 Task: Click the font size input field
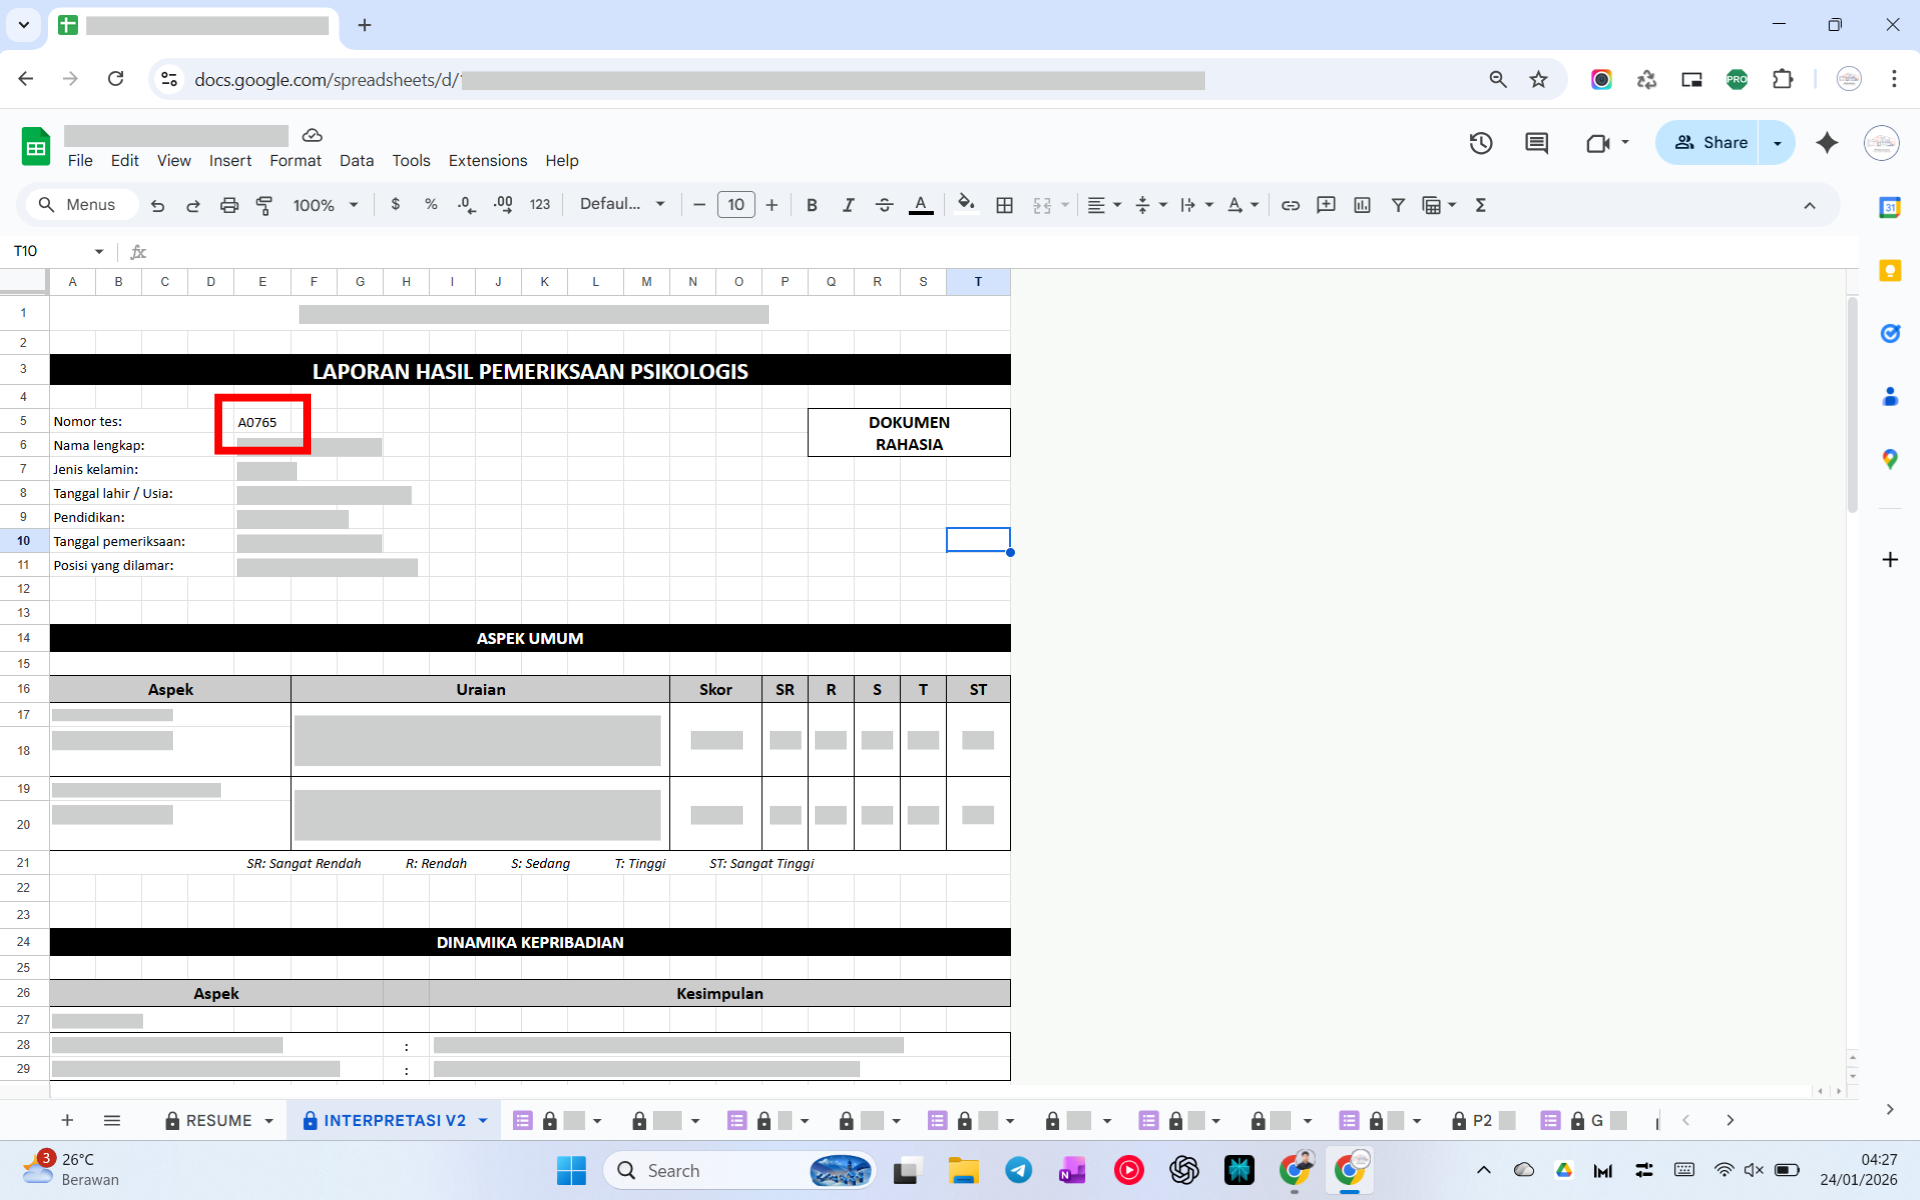coord(736,205)
